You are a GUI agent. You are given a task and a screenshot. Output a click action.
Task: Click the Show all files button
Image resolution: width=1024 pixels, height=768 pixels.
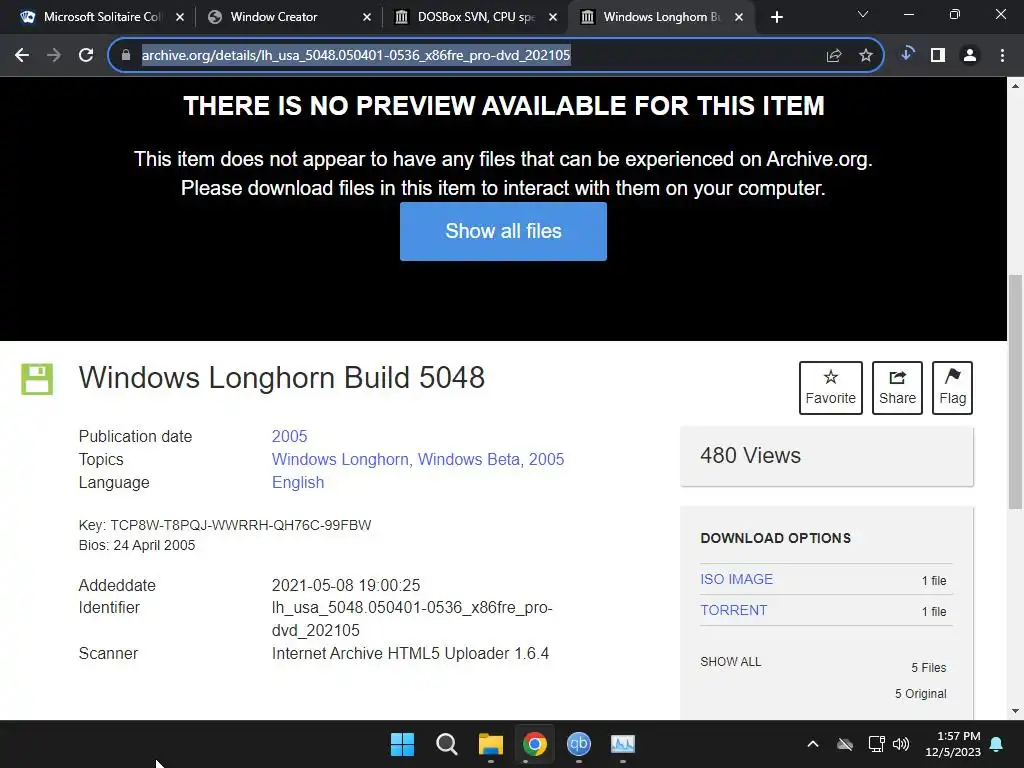503,231
